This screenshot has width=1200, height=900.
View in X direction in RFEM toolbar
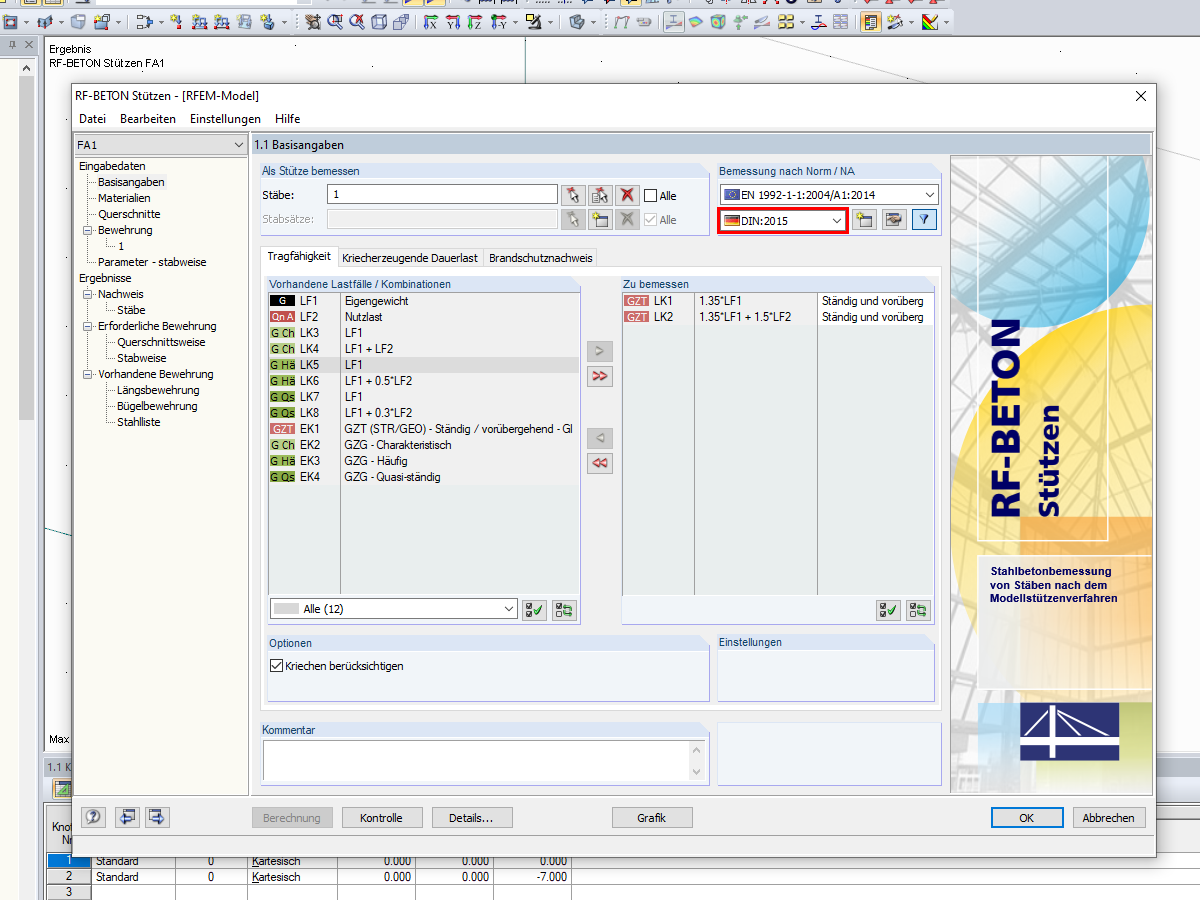coord(430,22)
